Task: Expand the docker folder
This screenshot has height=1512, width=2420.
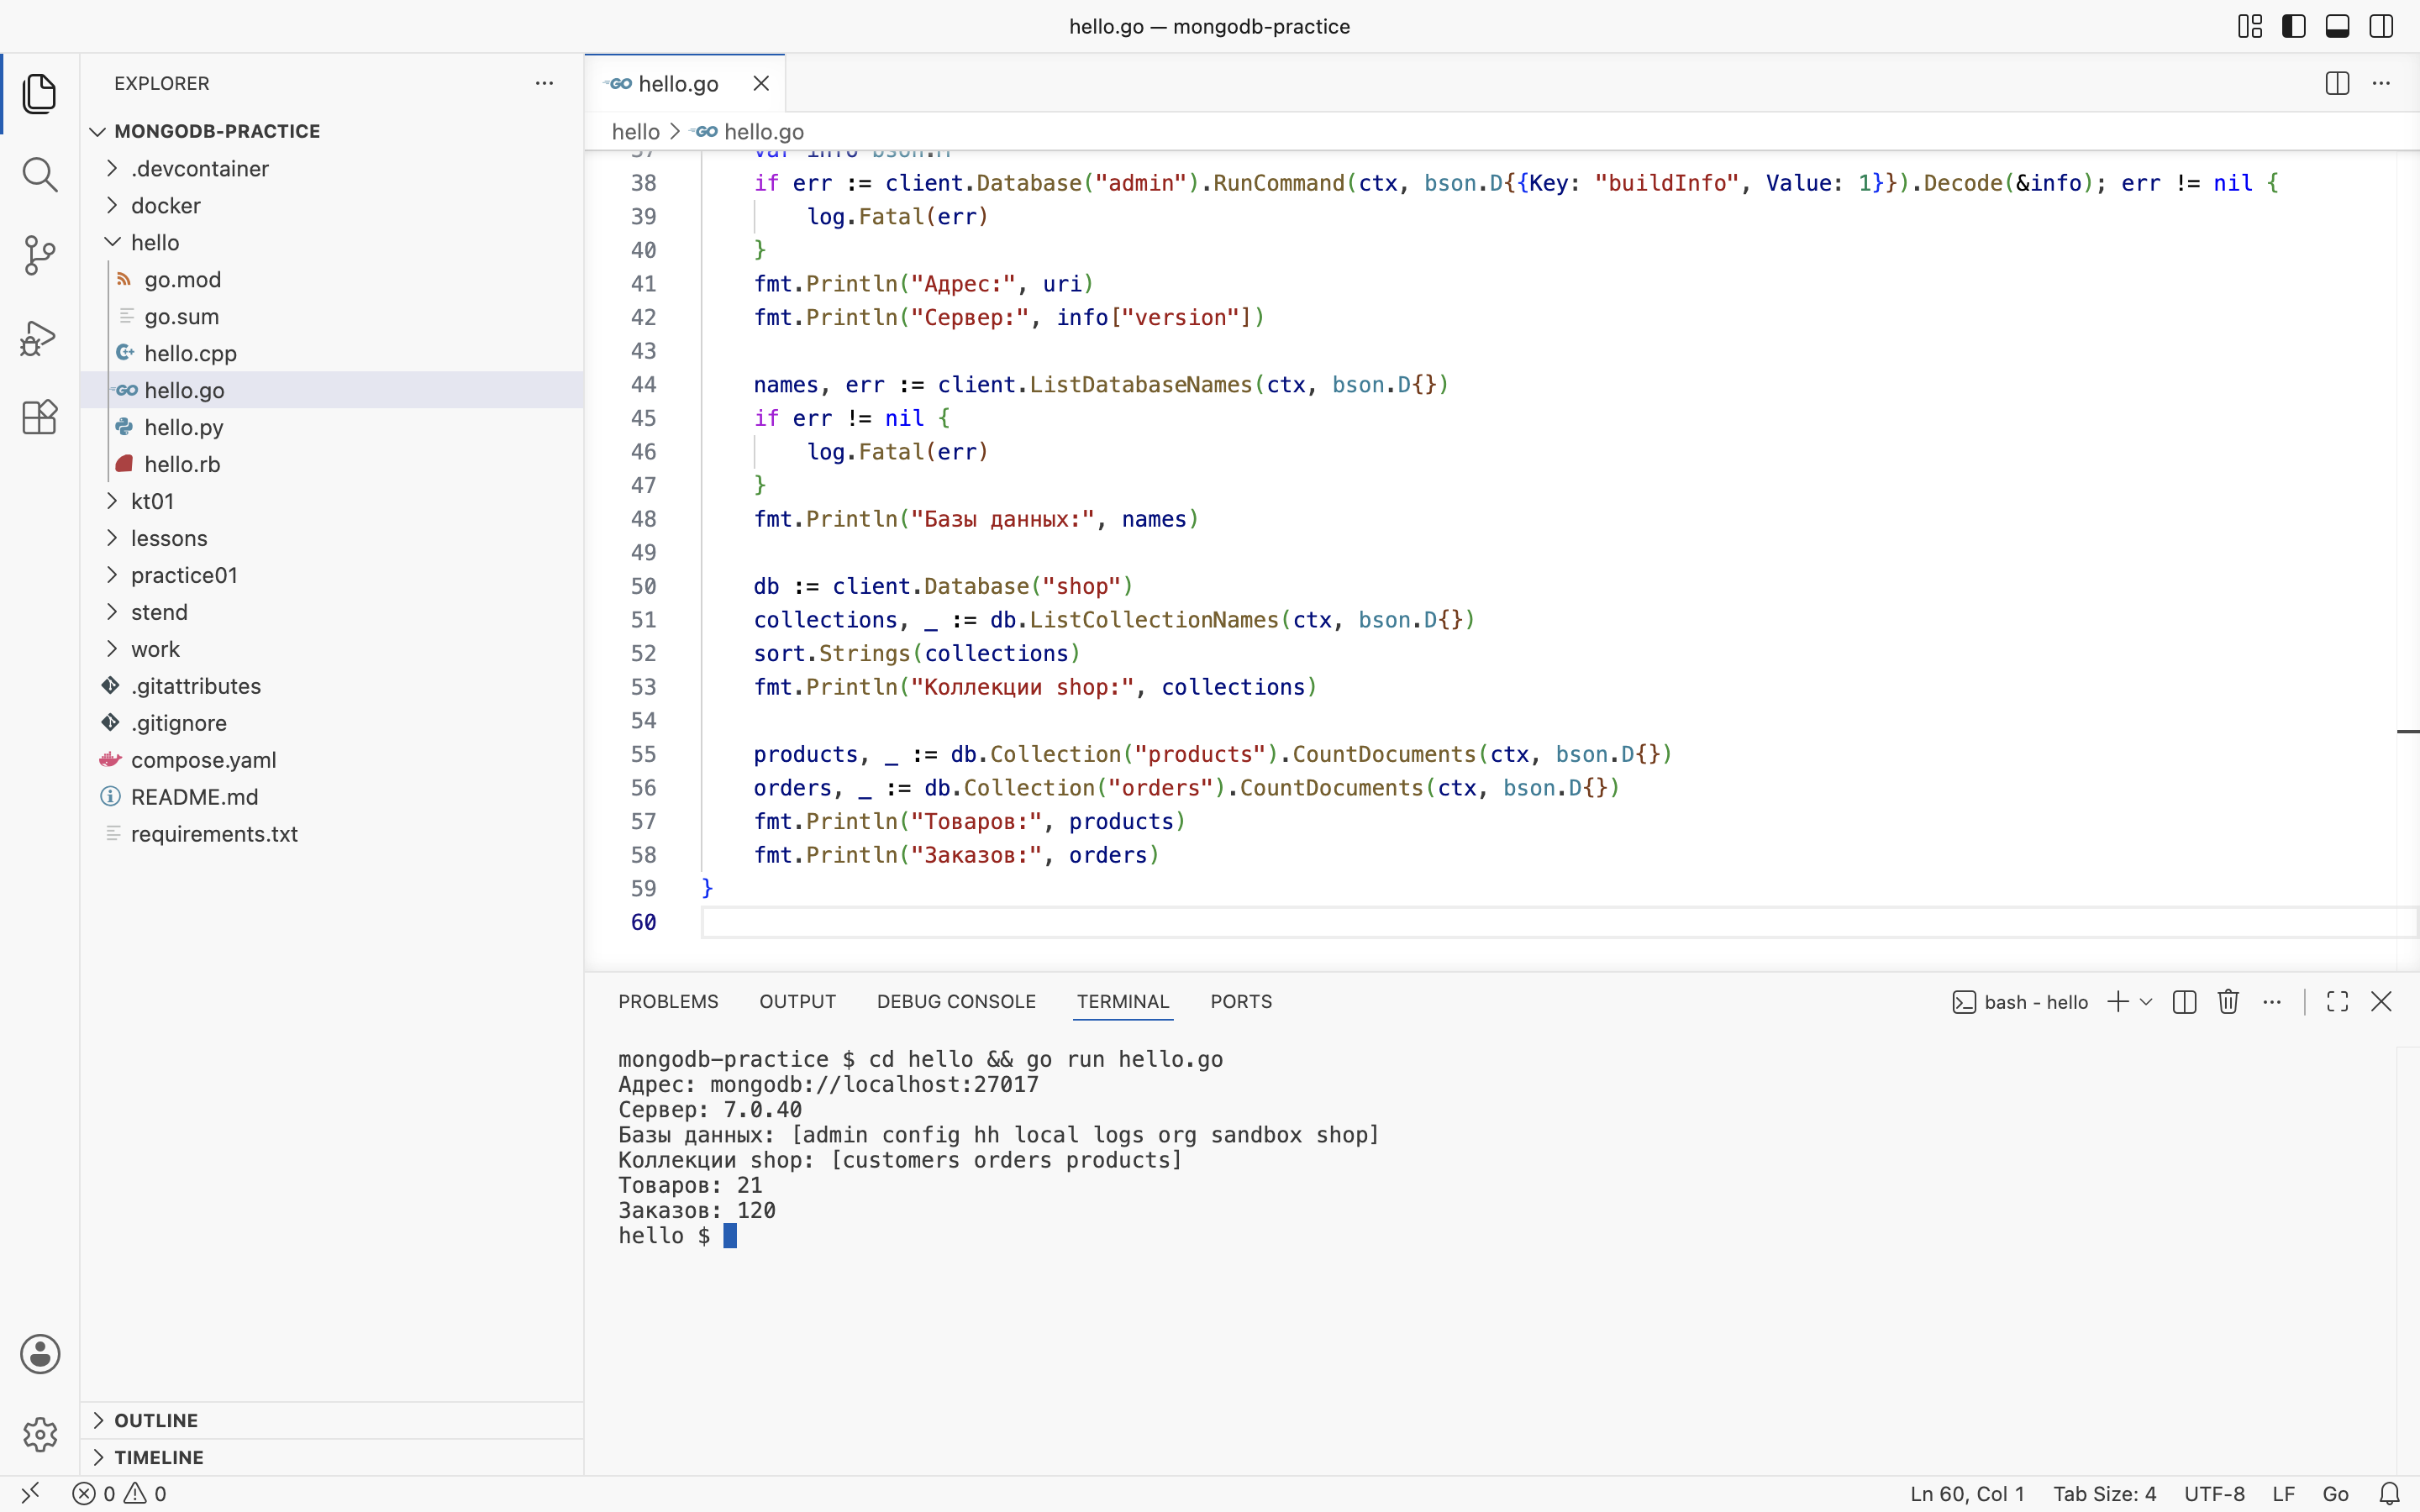Action: [x=331, y=205]
